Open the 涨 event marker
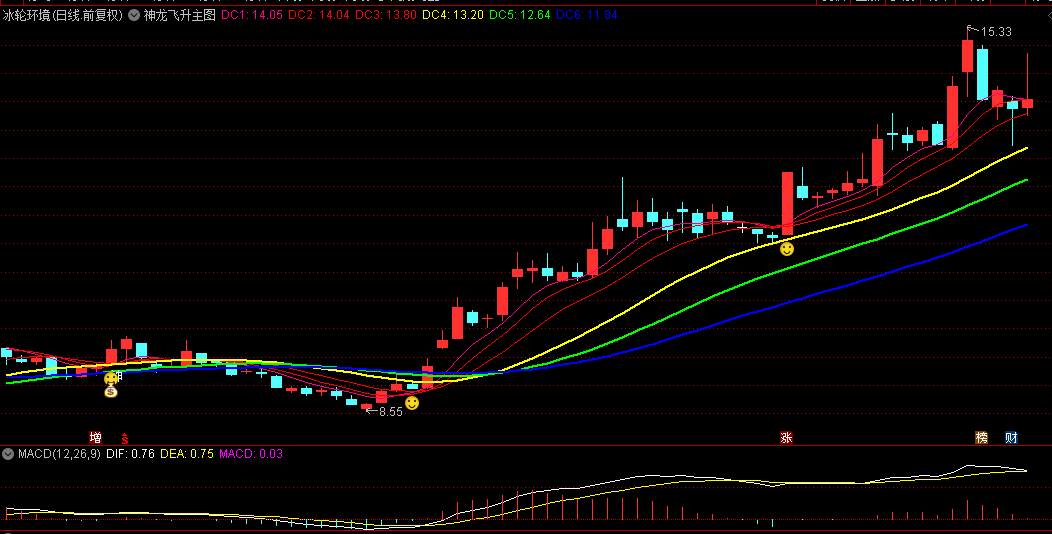 (x=786, y=438)
